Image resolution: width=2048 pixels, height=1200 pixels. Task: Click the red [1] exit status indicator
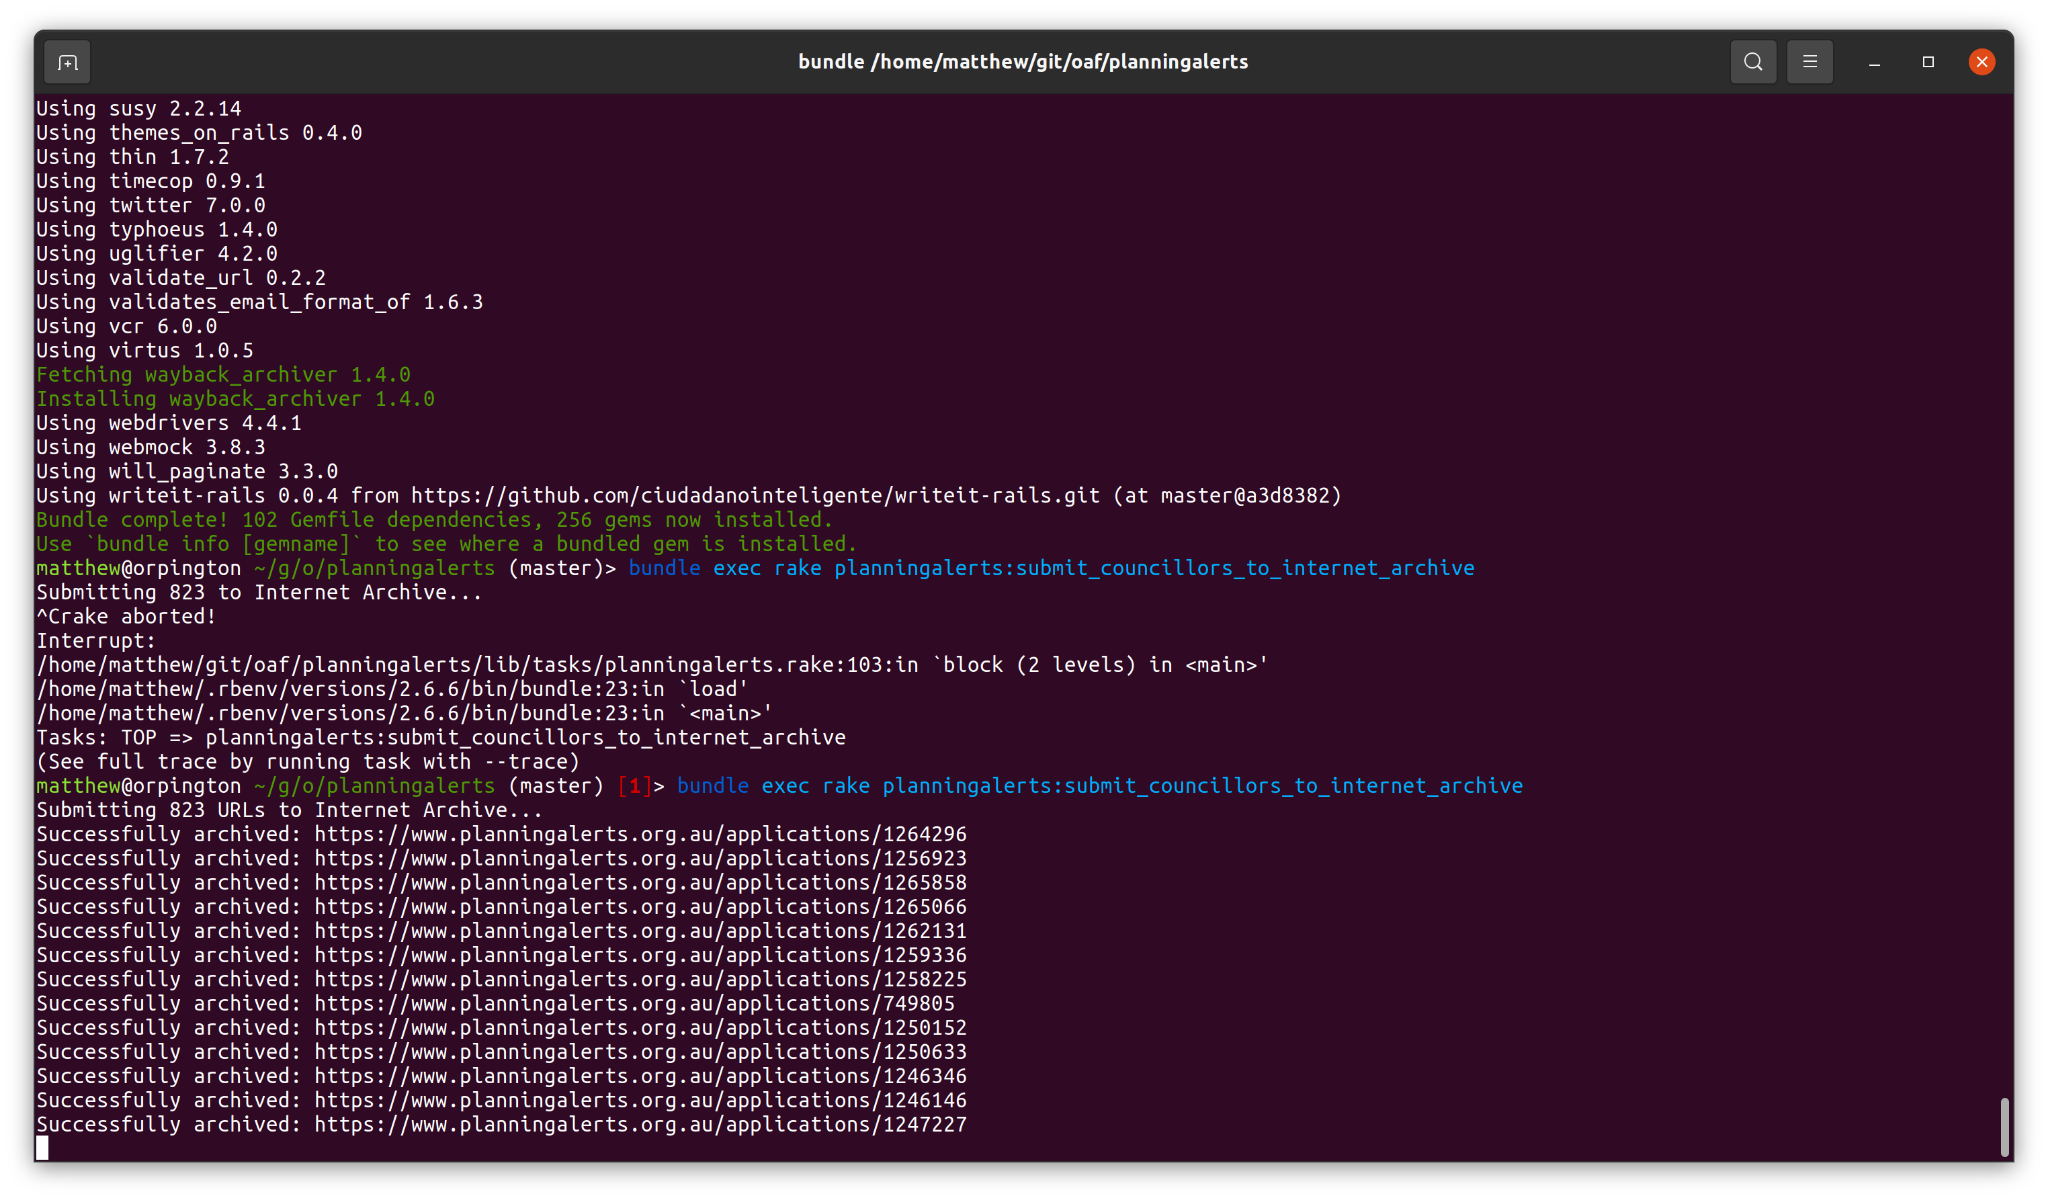tap(634, 786)
